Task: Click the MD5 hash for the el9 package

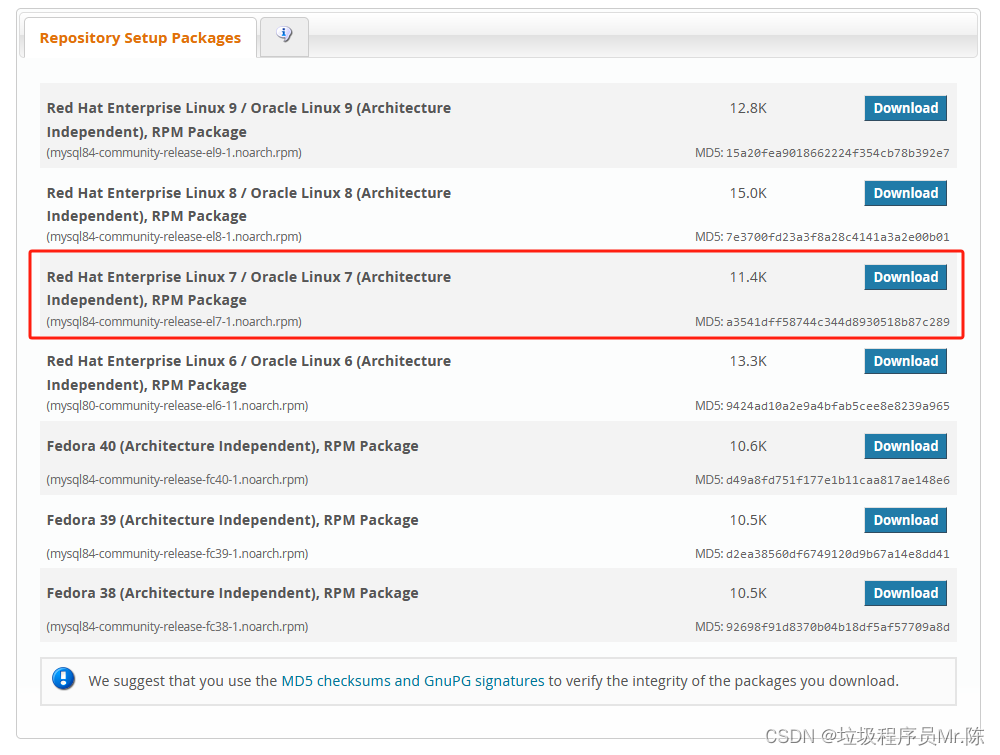Action: coord(837,153)
